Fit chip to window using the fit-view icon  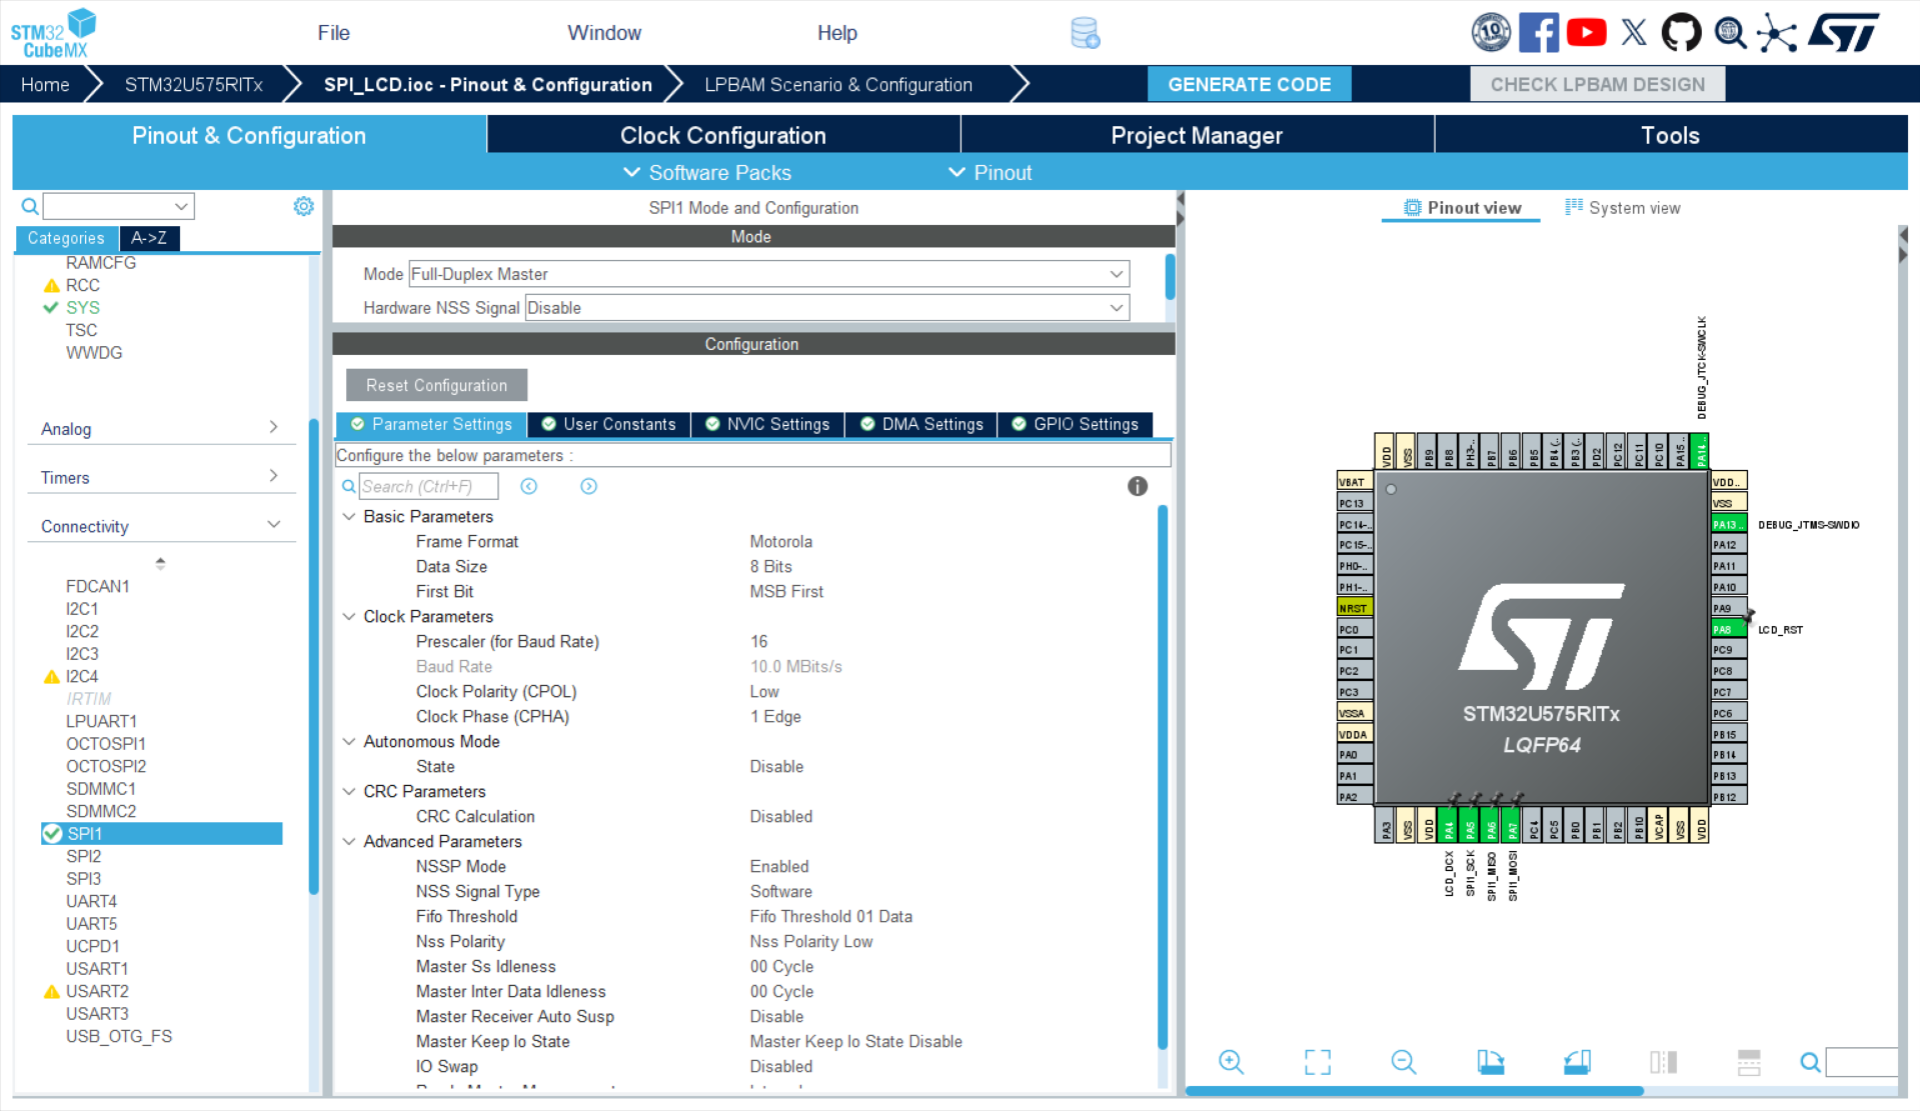pyautogui.click(x=1317, y=1062)
